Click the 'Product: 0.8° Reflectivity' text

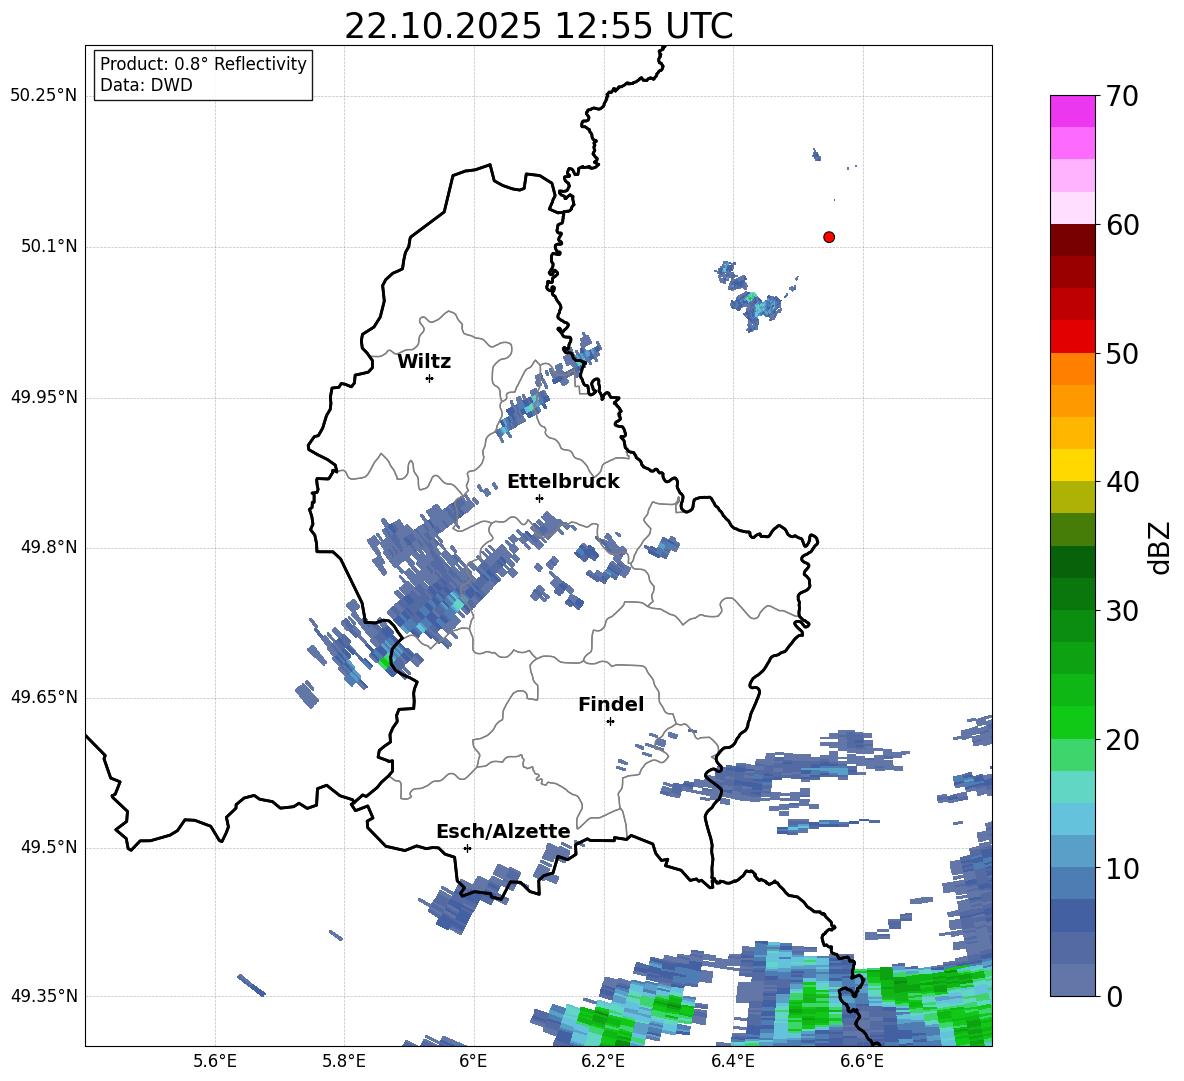coord(203,63)
